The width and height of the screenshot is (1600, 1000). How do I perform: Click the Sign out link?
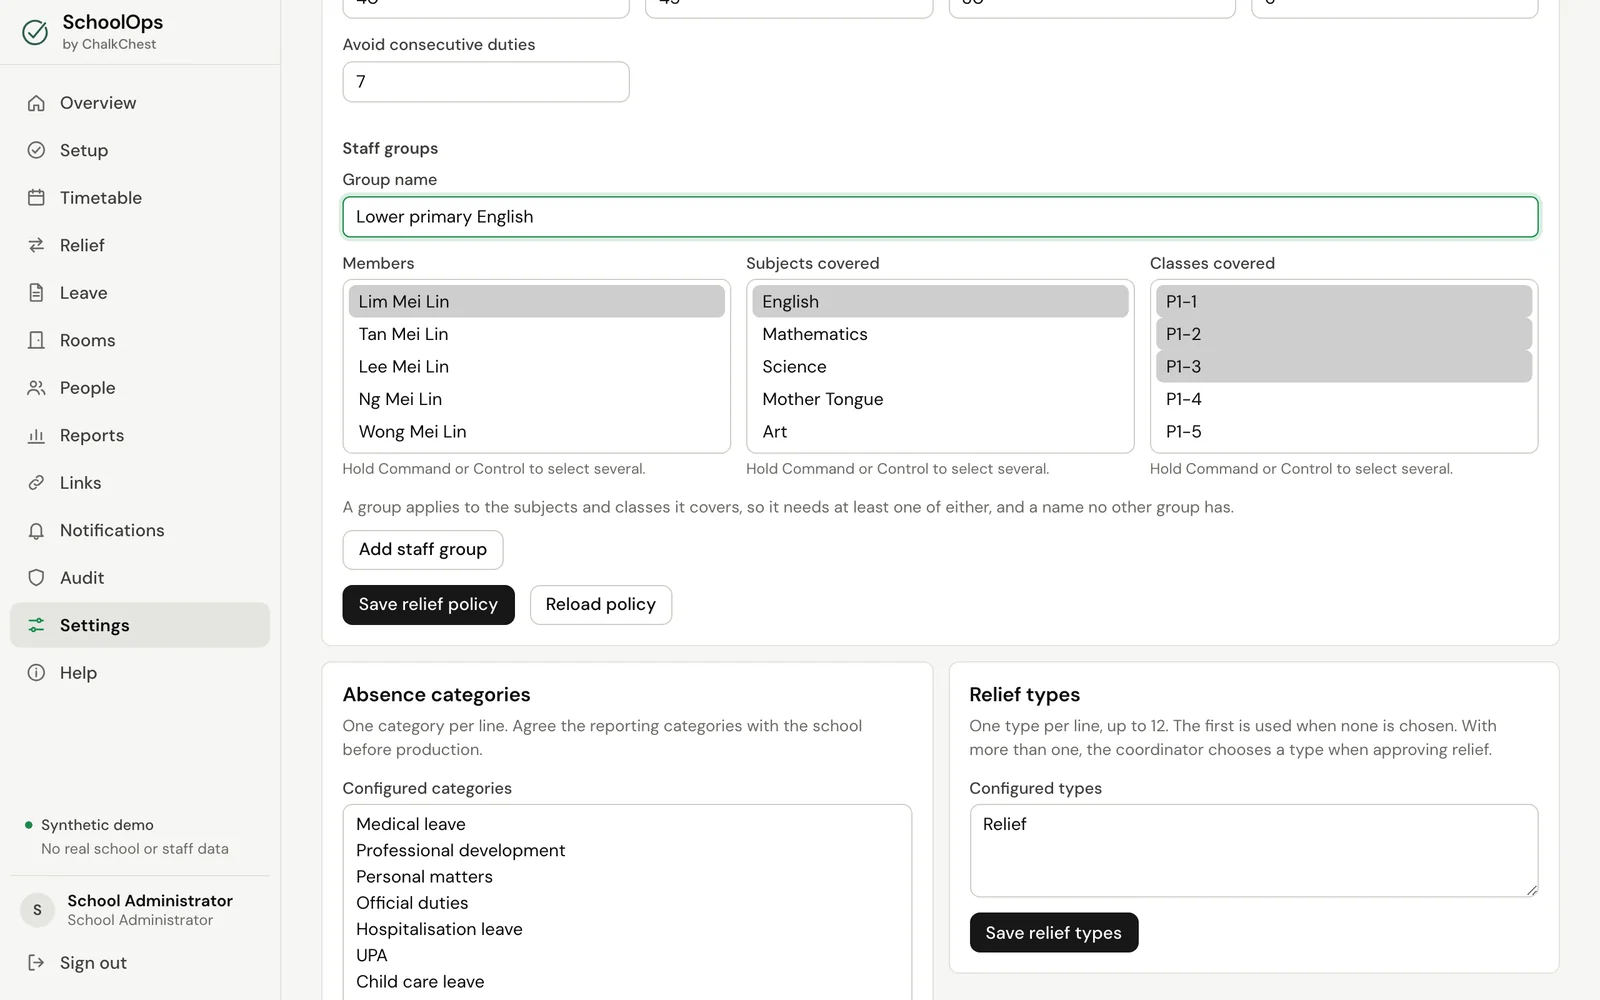pyautogui.click(x=140, y=963)
